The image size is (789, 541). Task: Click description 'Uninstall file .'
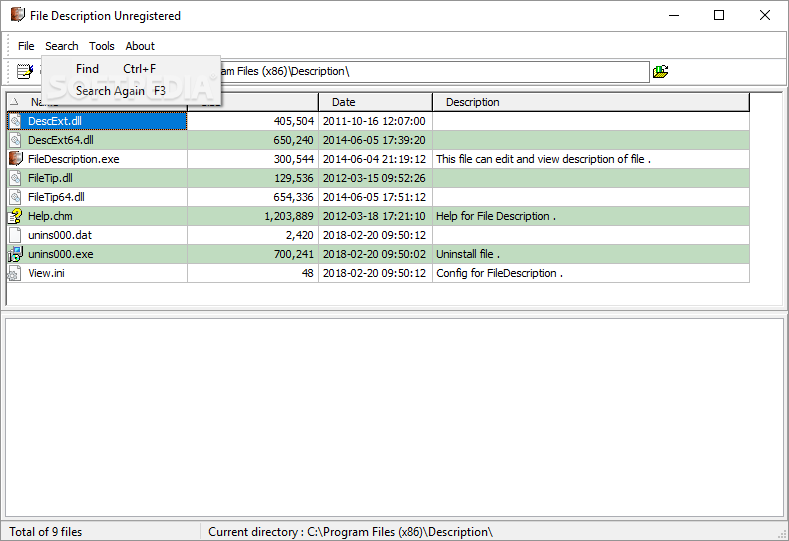coord(468,254)
